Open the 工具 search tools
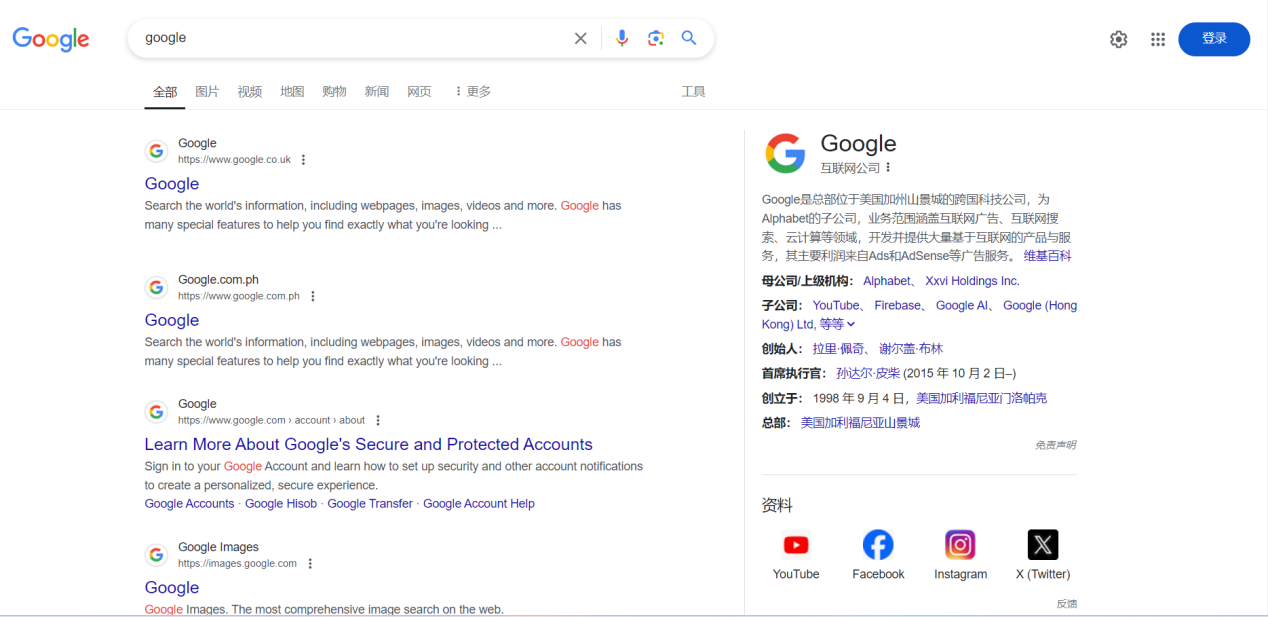 click(x=693, y=91)
